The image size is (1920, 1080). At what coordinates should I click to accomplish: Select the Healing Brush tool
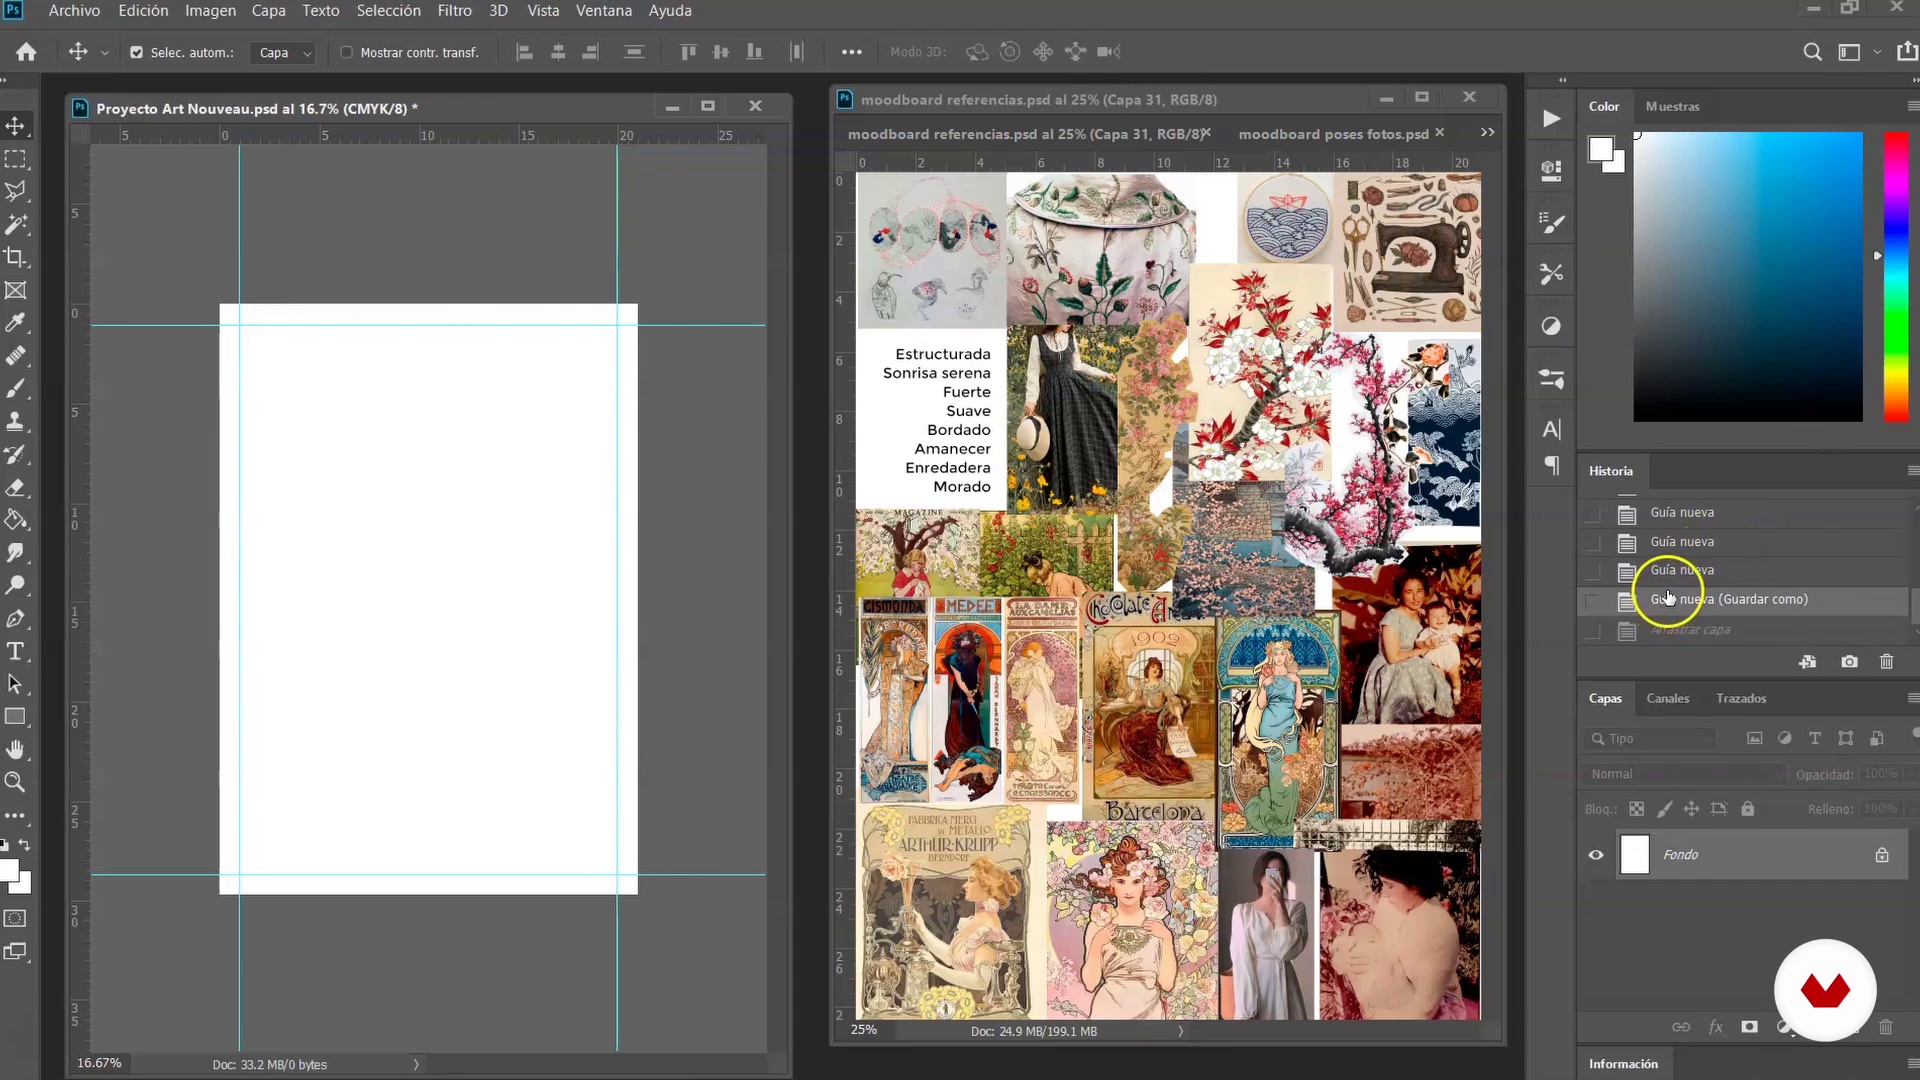coord(16,356)
